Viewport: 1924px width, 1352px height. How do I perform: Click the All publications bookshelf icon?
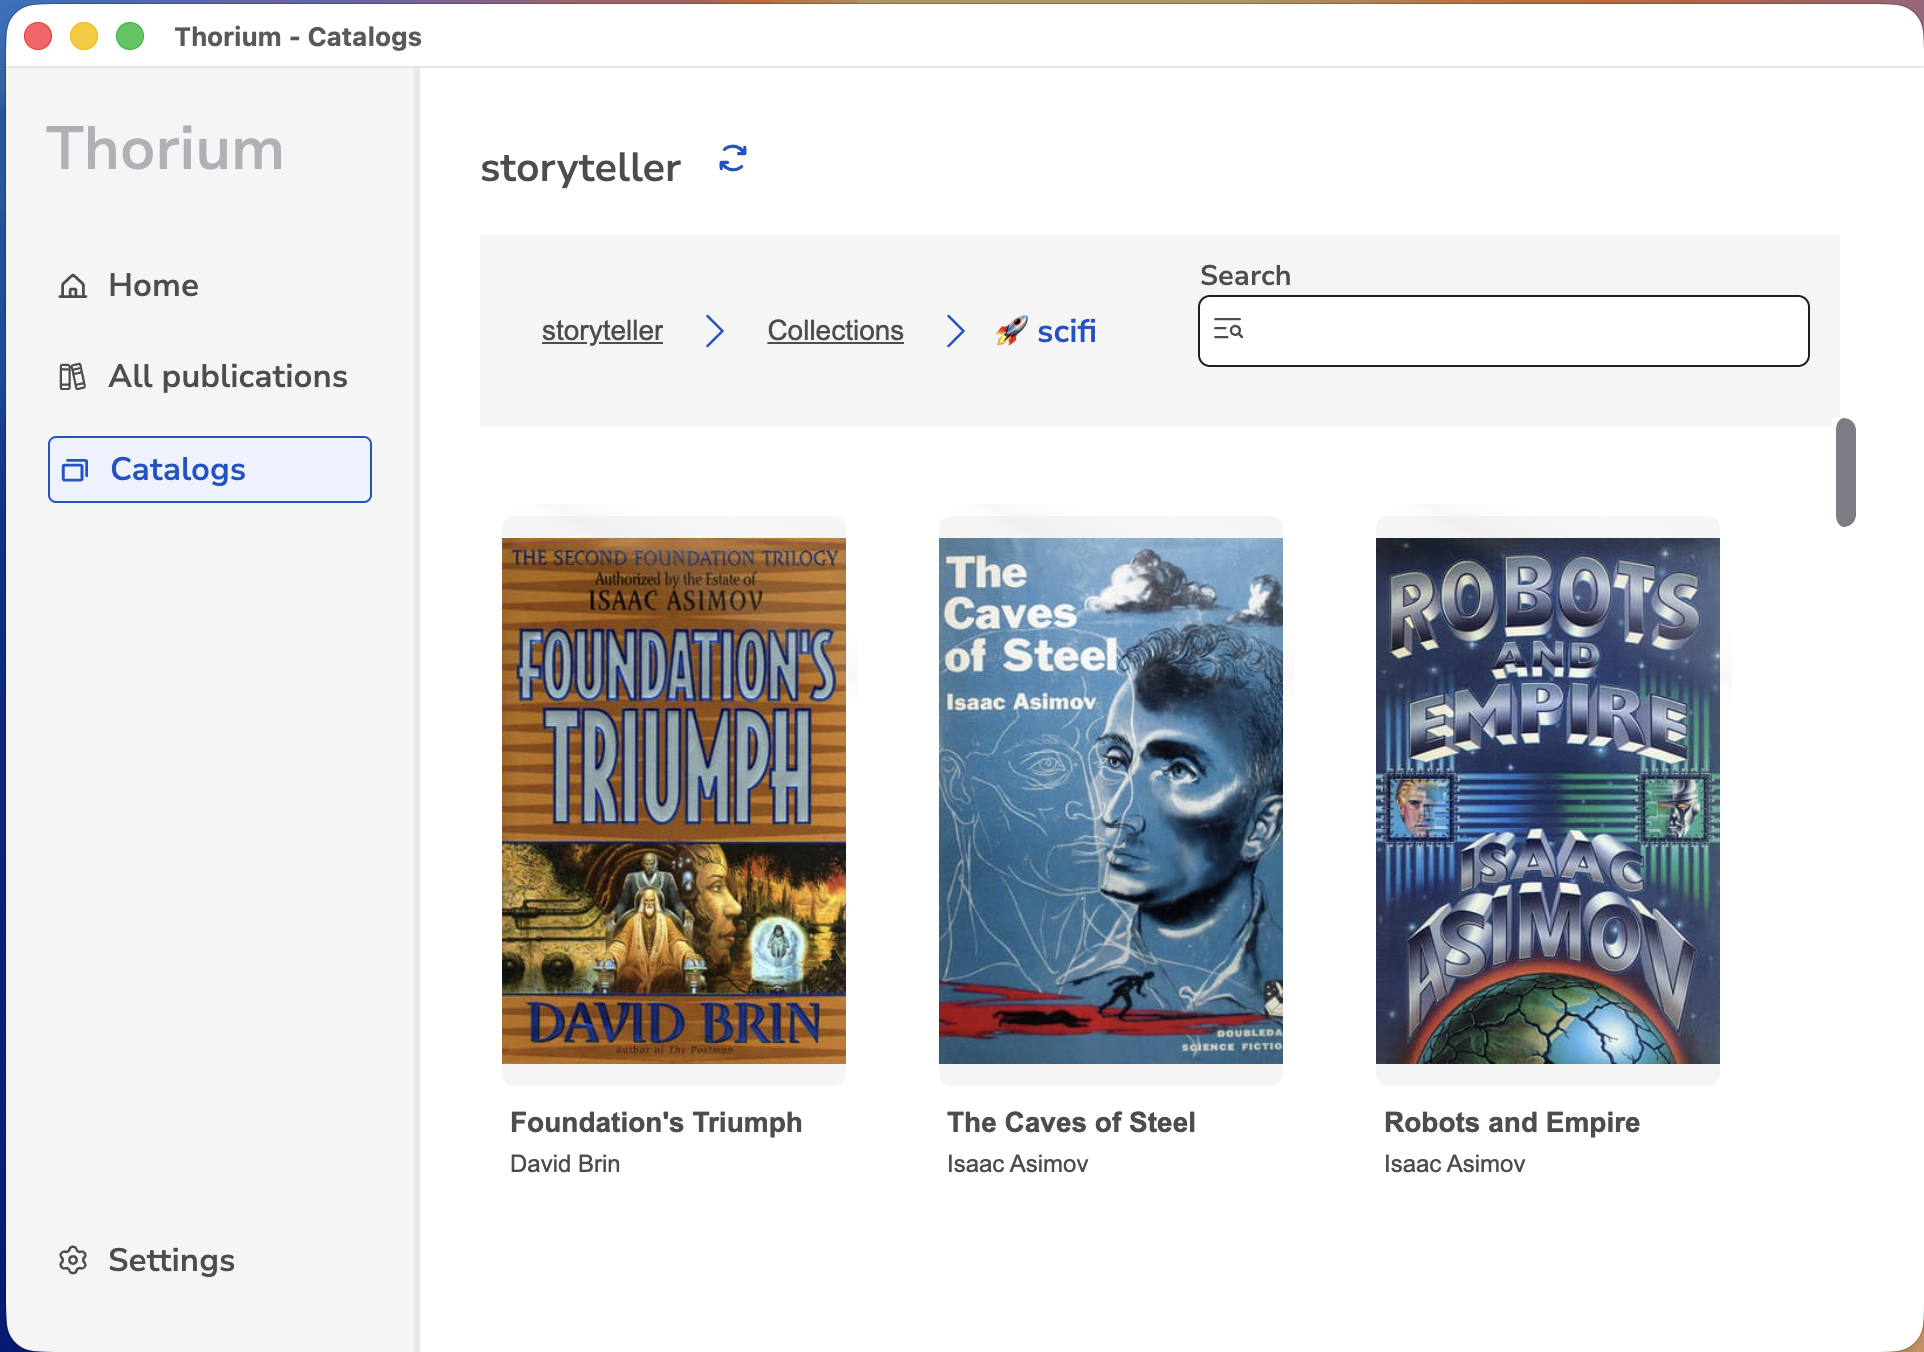(x=72, y=377)
